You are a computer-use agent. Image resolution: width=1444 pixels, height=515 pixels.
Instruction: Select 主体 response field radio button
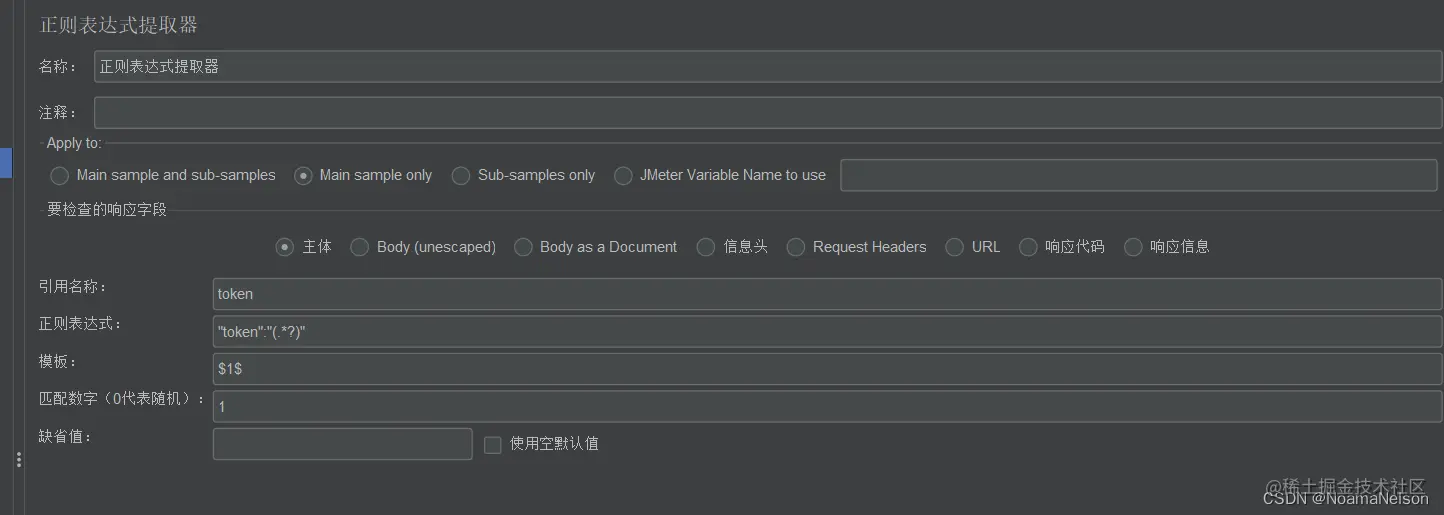click(285, 247)
